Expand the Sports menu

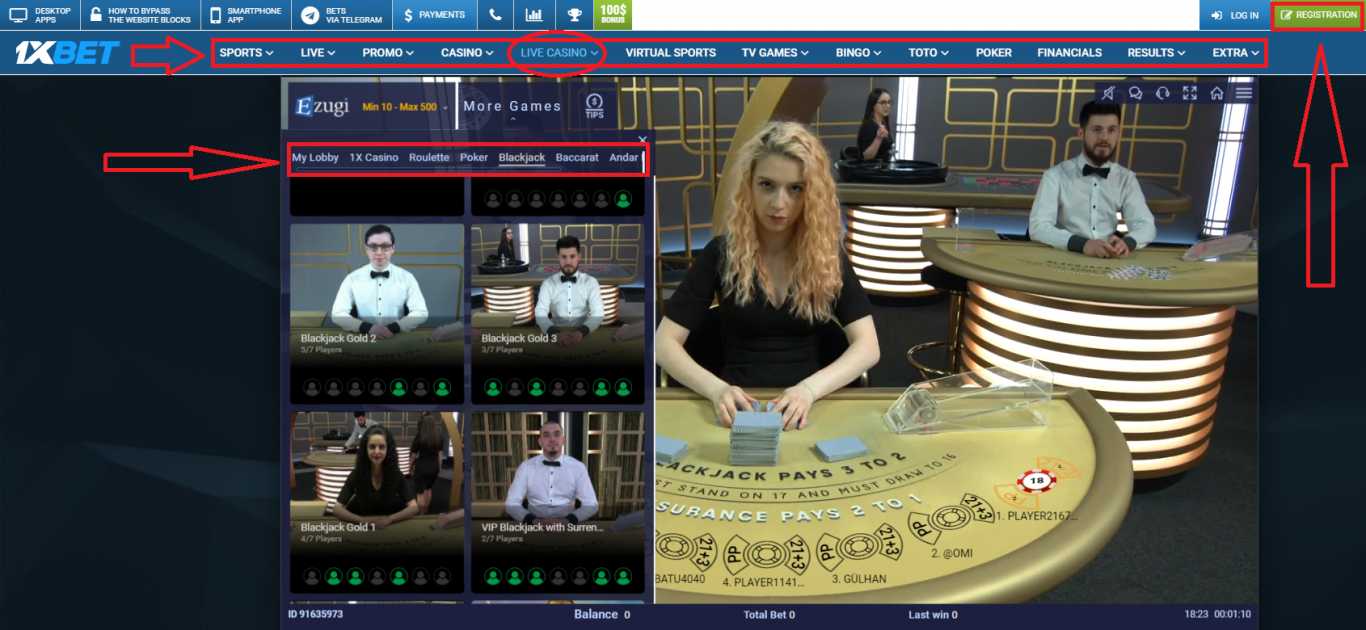point(246,53)
